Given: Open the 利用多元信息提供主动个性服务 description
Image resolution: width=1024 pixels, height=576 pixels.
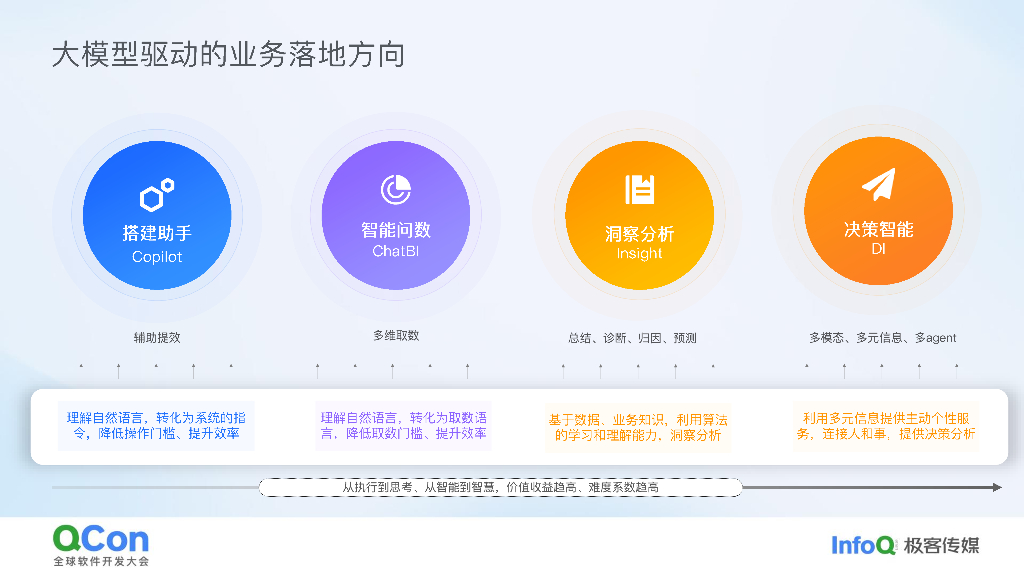Looking at the screenshot, I should tap(880, 425).
